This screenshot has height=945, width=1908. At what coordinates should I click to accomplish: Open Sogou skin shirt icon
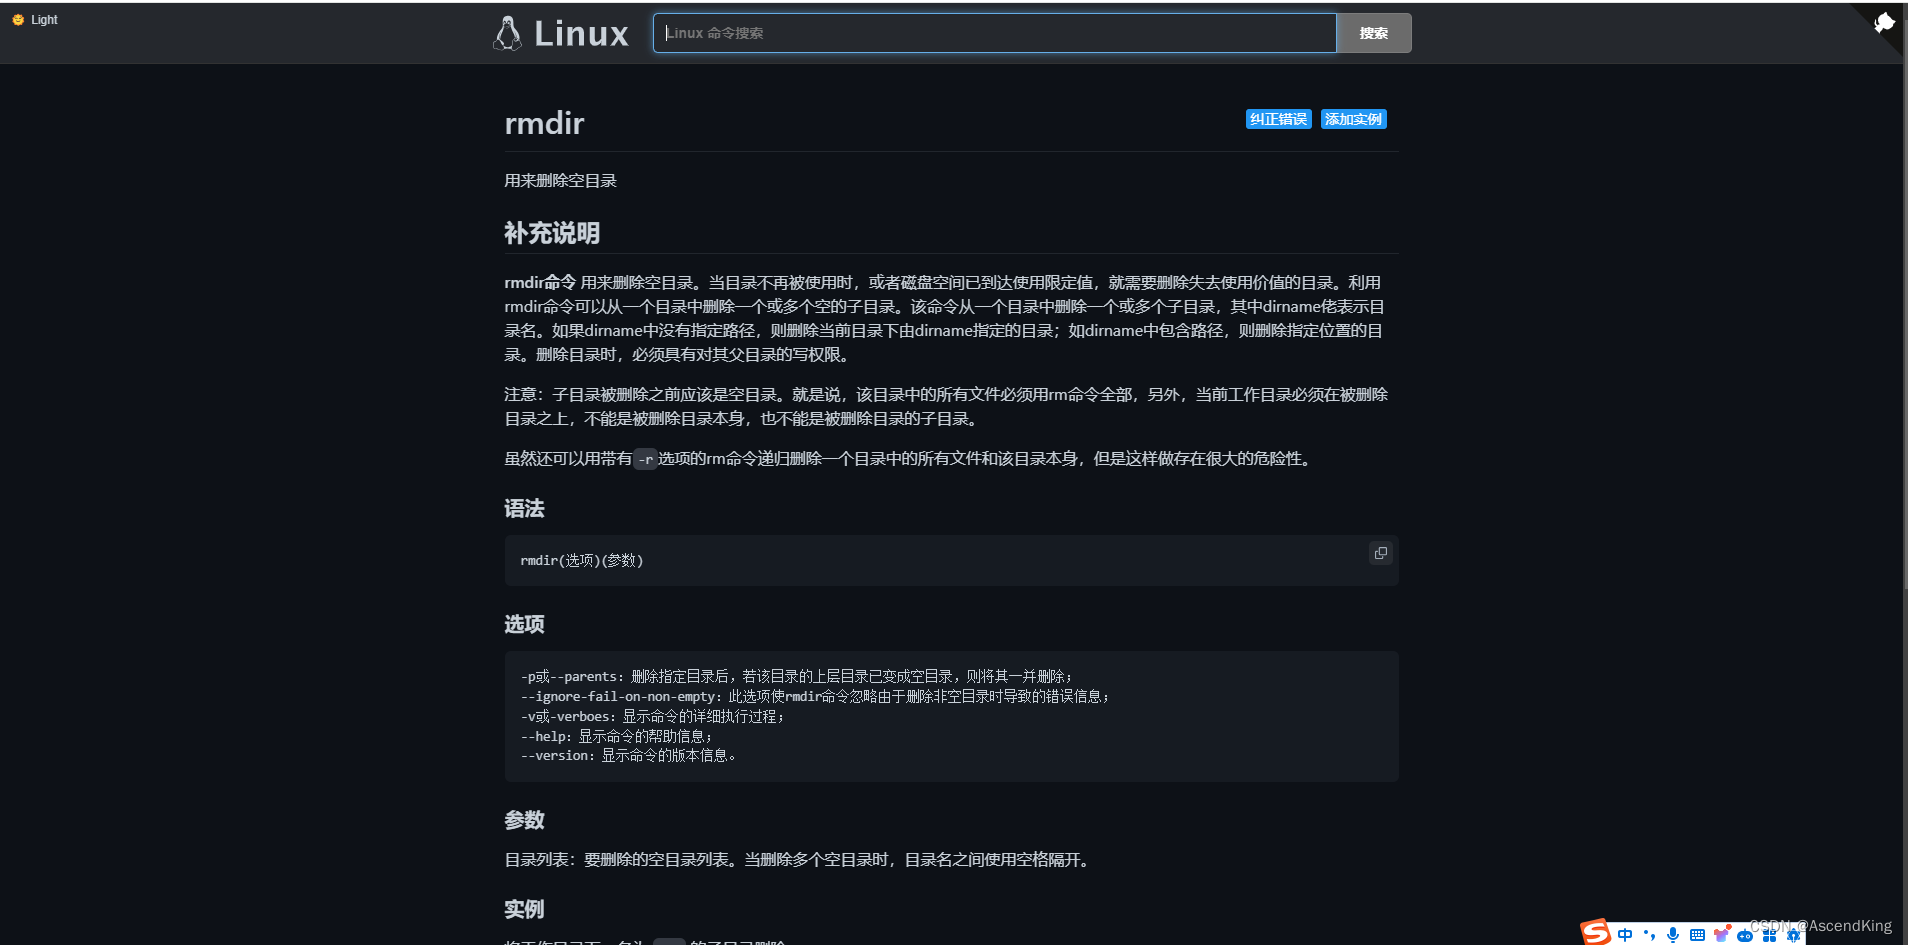pos(1721,935)
